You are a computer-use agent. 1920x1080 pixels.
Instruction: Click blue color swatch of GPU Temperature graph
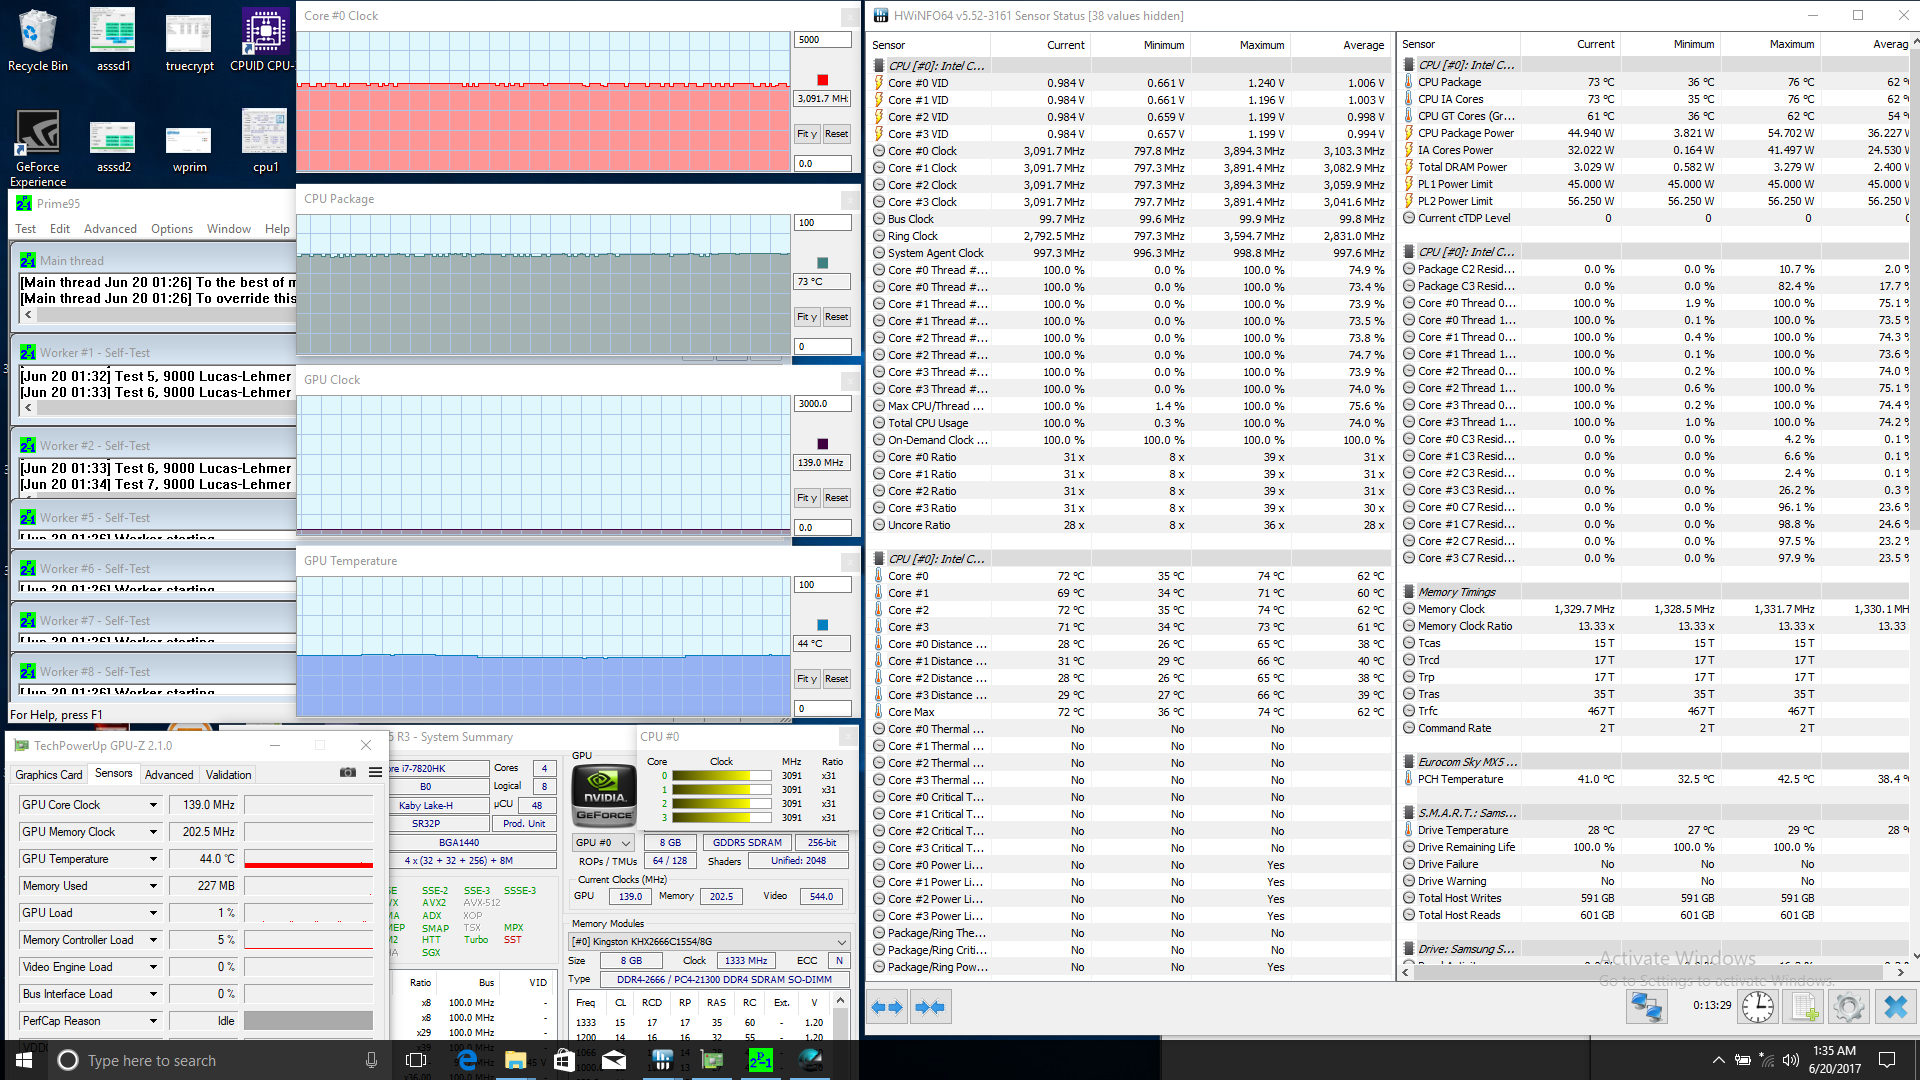(x=823, y=625)
